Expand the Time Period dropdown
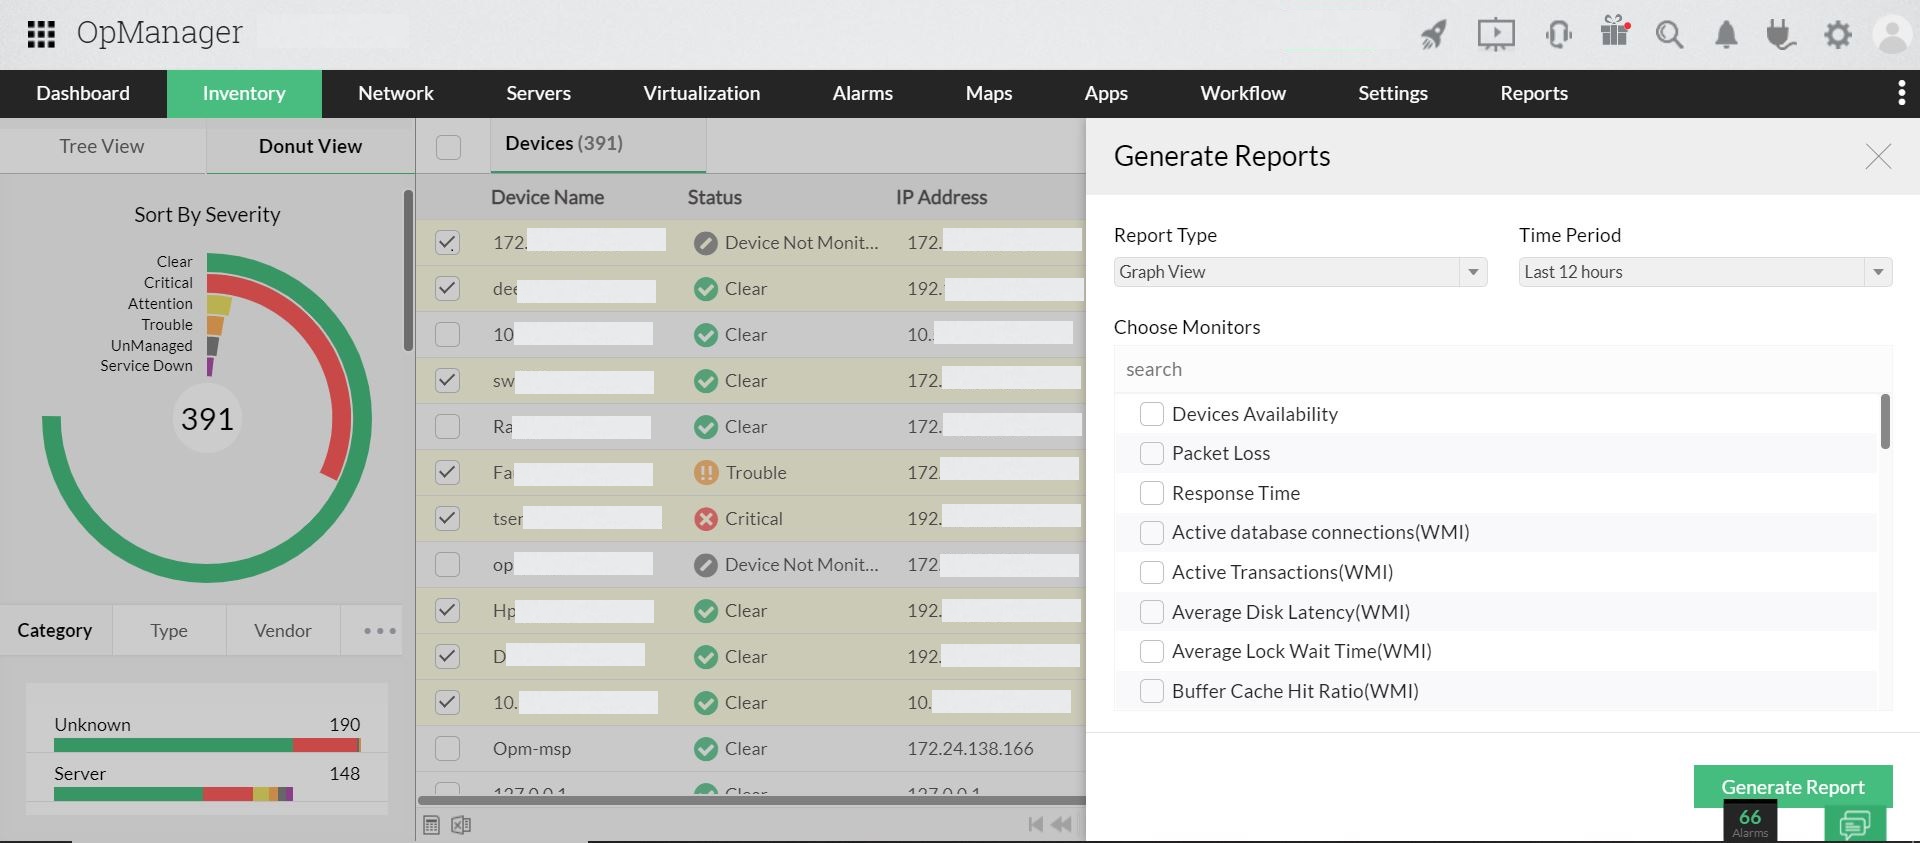 pyautogui.click(x=1705, y=272)
